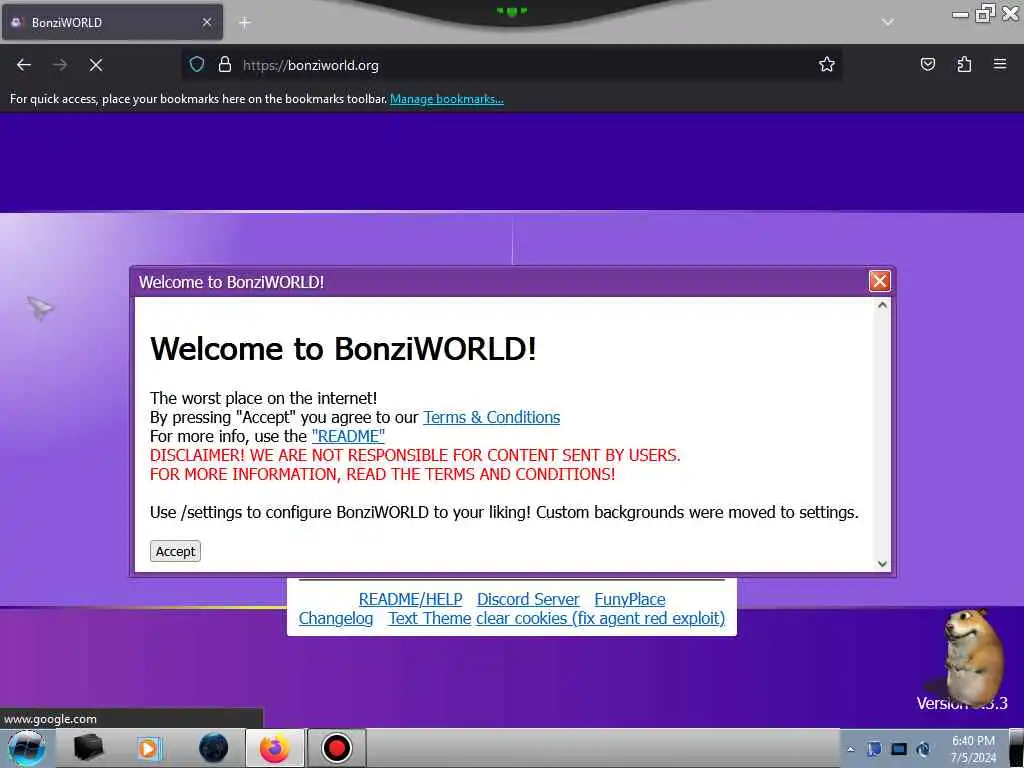This screenshot has height=768, width=1024.
Task: Open the README/HELP link
Action: (x=410, y=599)
